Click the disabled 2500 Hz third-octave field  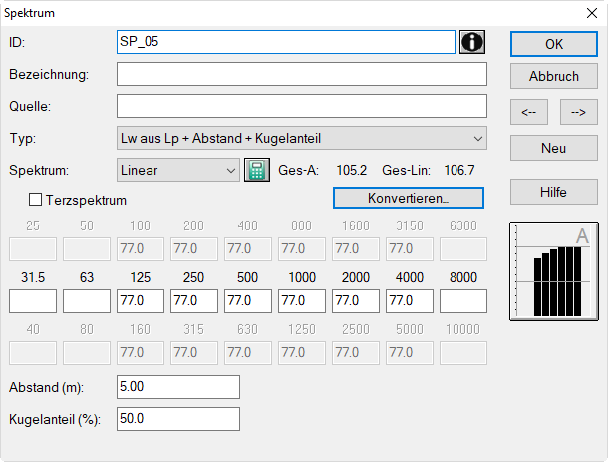[356, 353]
